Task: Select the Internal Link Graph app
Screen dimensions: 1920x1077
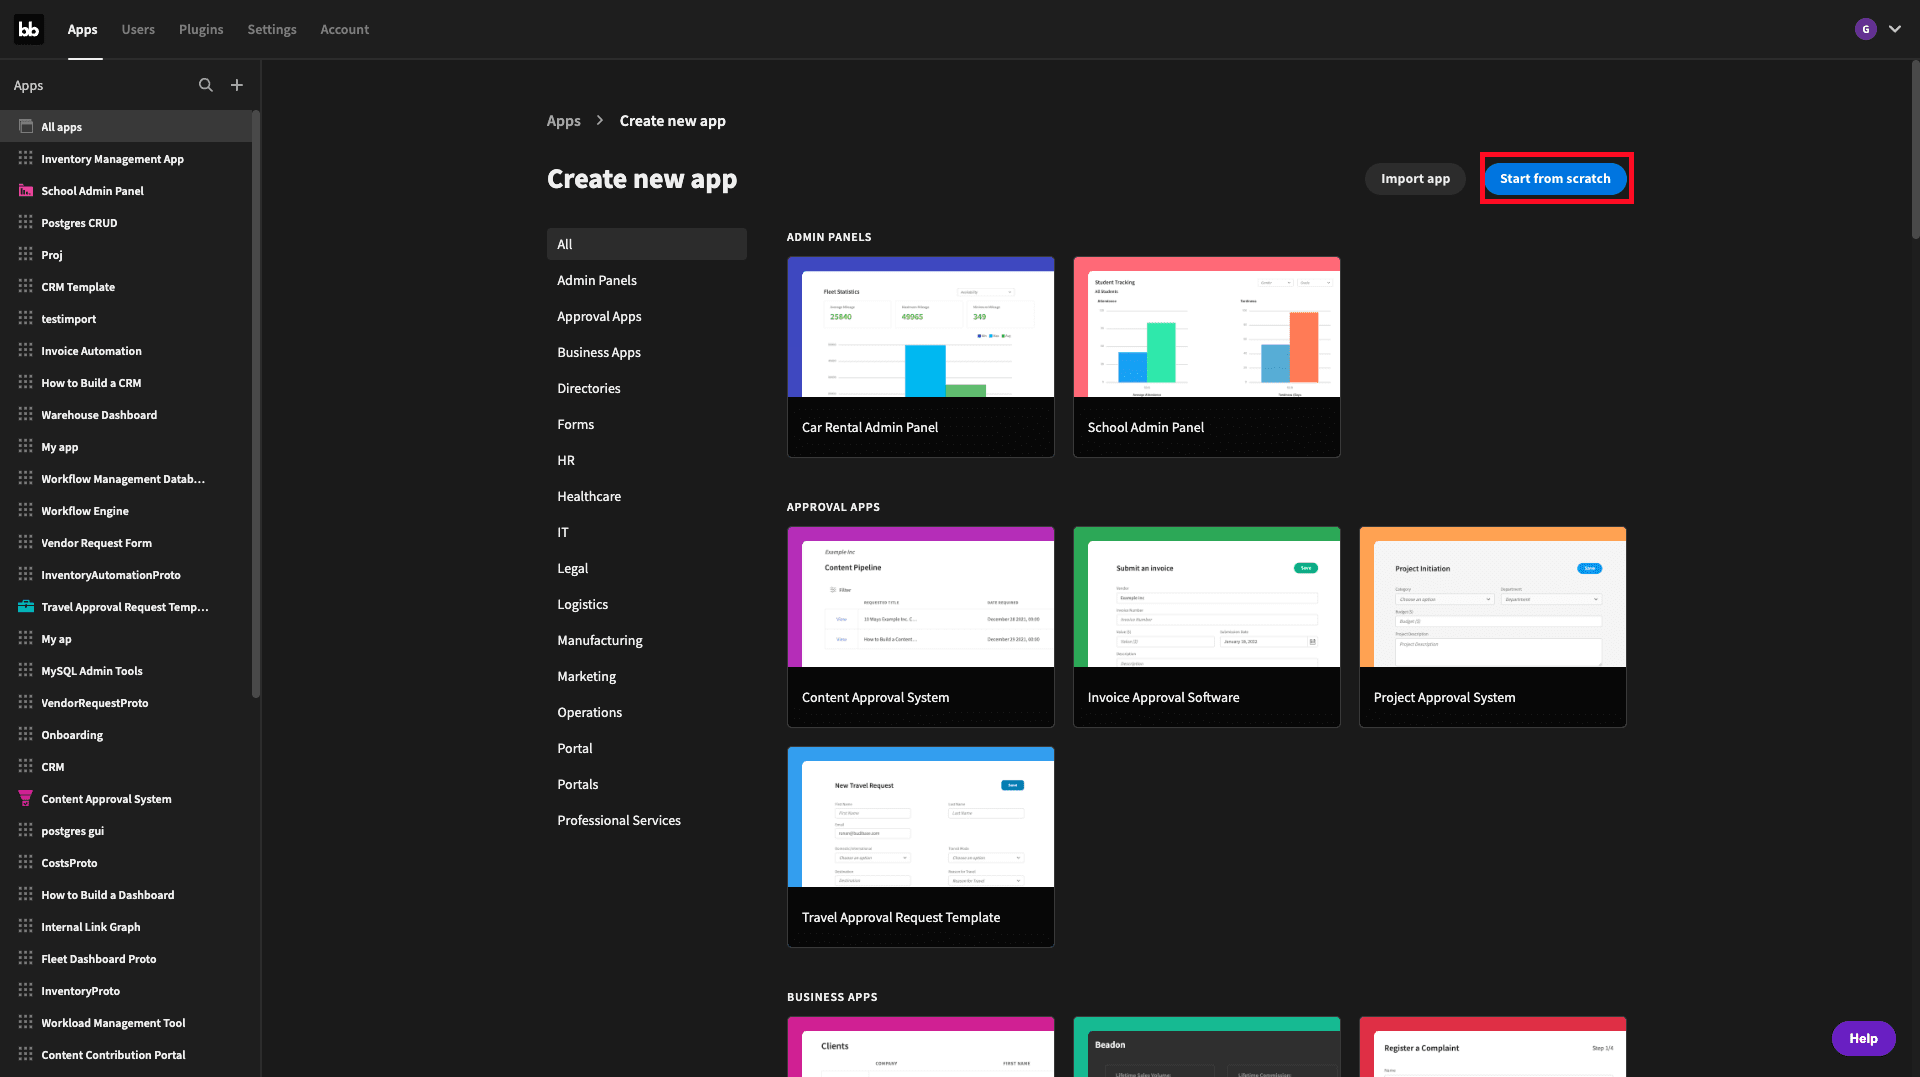Action: pyautogui.click(x=126, y=927)
